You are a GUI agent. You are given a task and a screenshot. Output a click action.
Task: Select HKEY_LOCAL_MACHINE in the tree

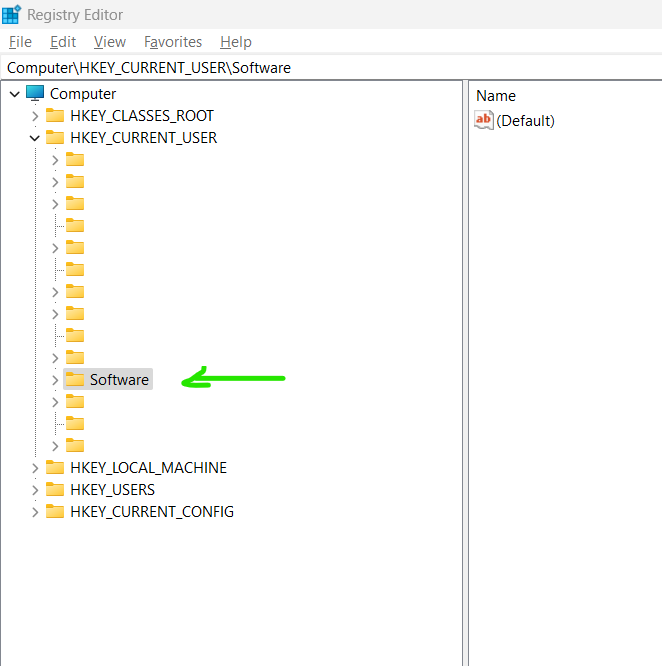[x=149, y=468]
